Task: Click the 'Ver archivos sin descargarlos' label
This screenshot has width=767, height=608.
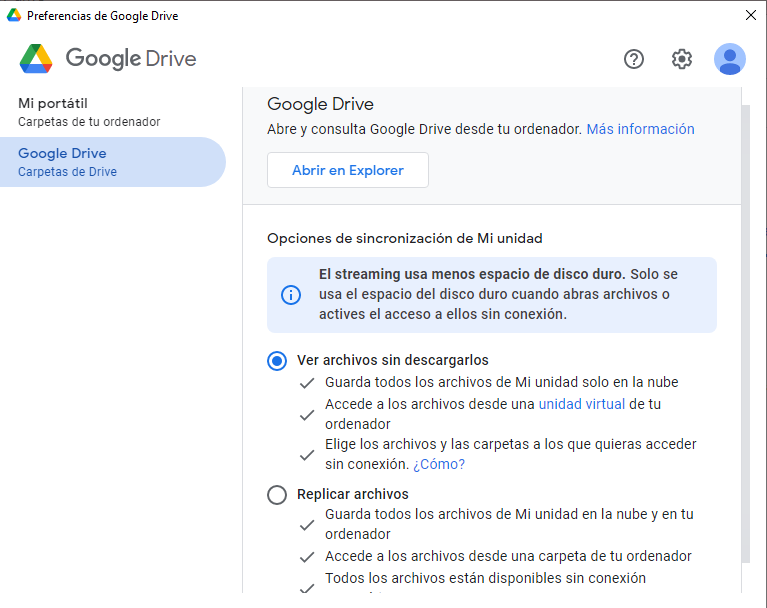Action: coord(393,360)
